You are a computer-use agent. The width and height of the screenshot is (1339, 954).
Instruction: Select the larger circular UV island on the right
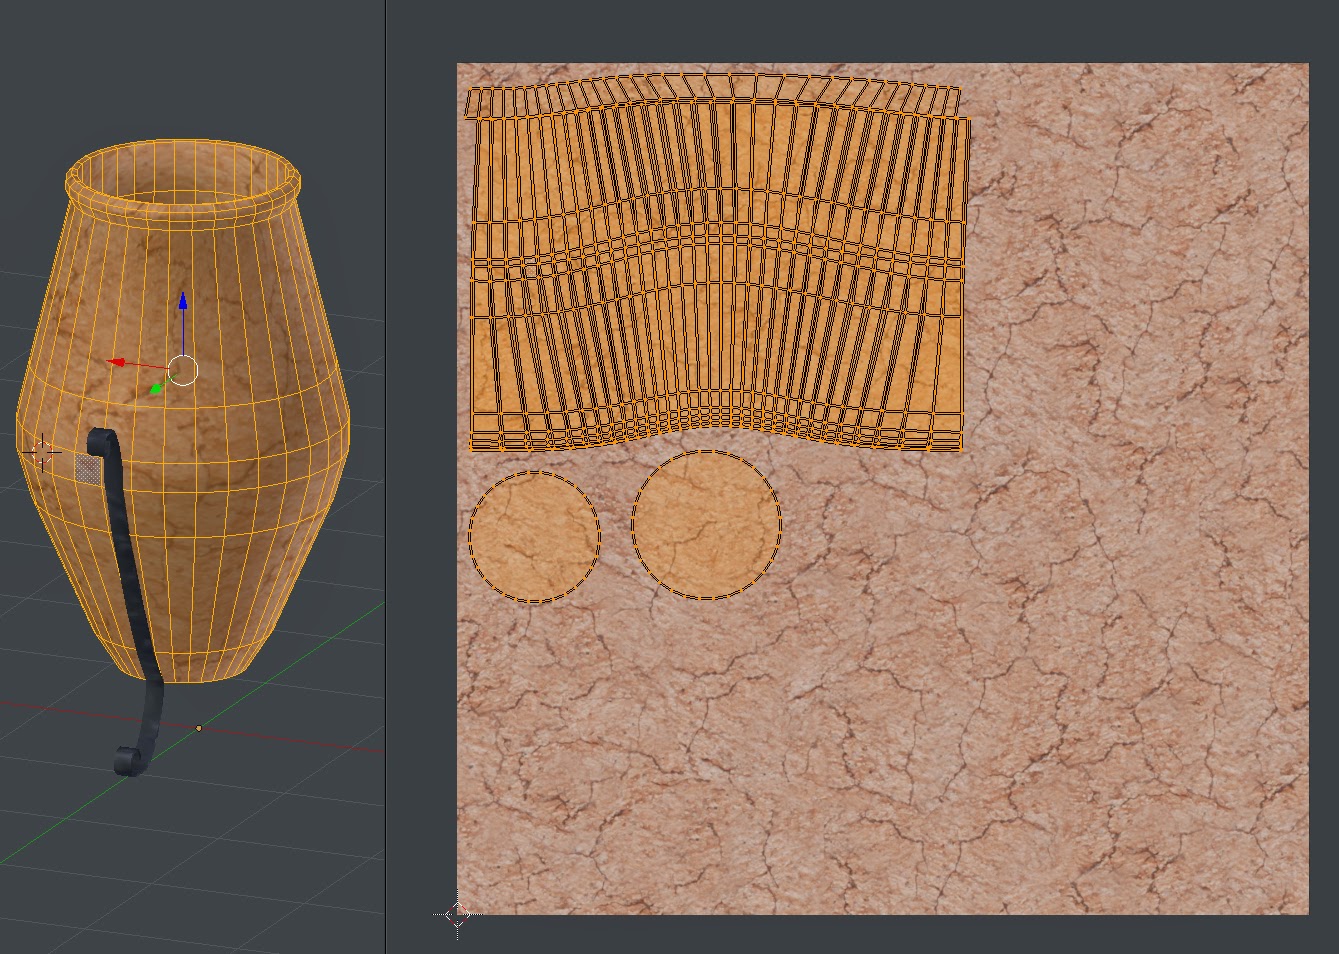706,523
